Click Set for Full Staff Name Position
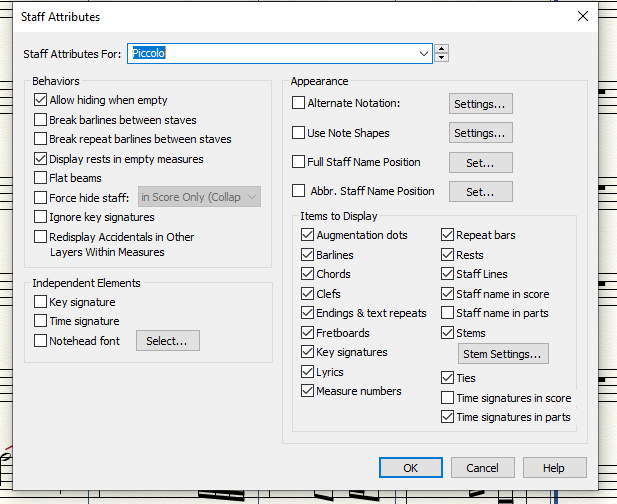 [x=480, y=162]
